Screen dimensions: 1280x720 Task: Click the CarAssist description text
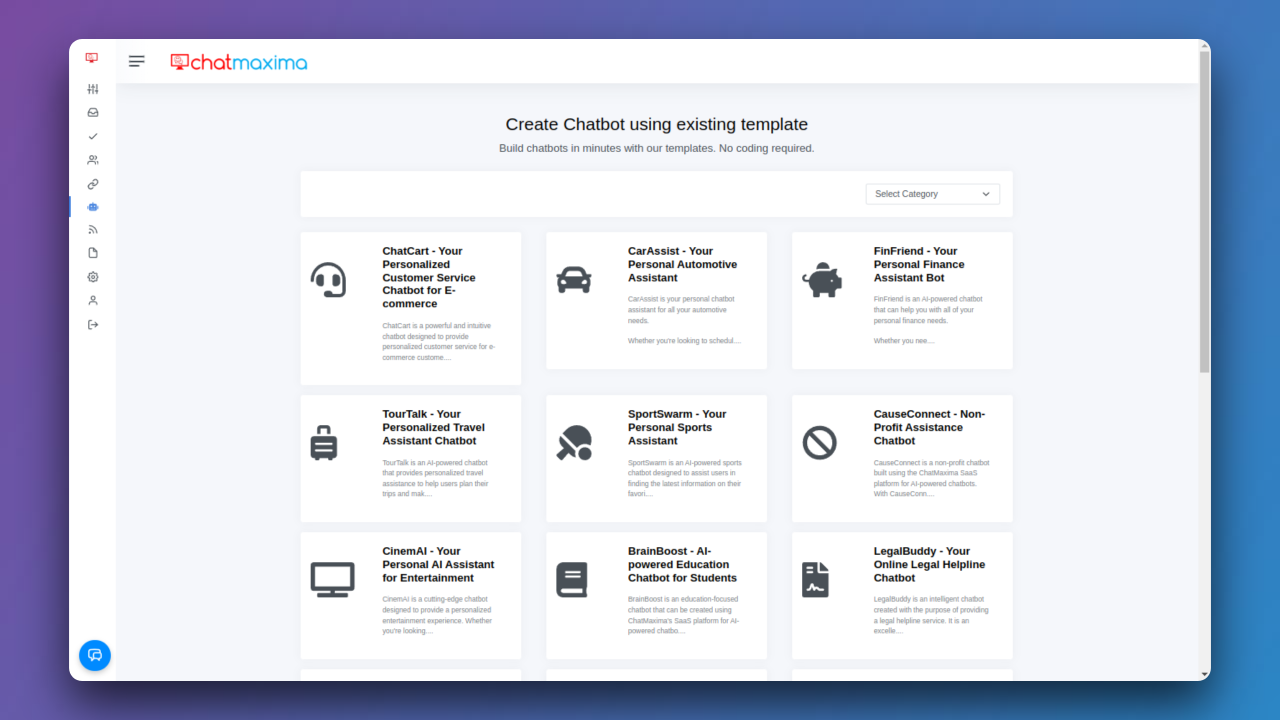(684, 320)
